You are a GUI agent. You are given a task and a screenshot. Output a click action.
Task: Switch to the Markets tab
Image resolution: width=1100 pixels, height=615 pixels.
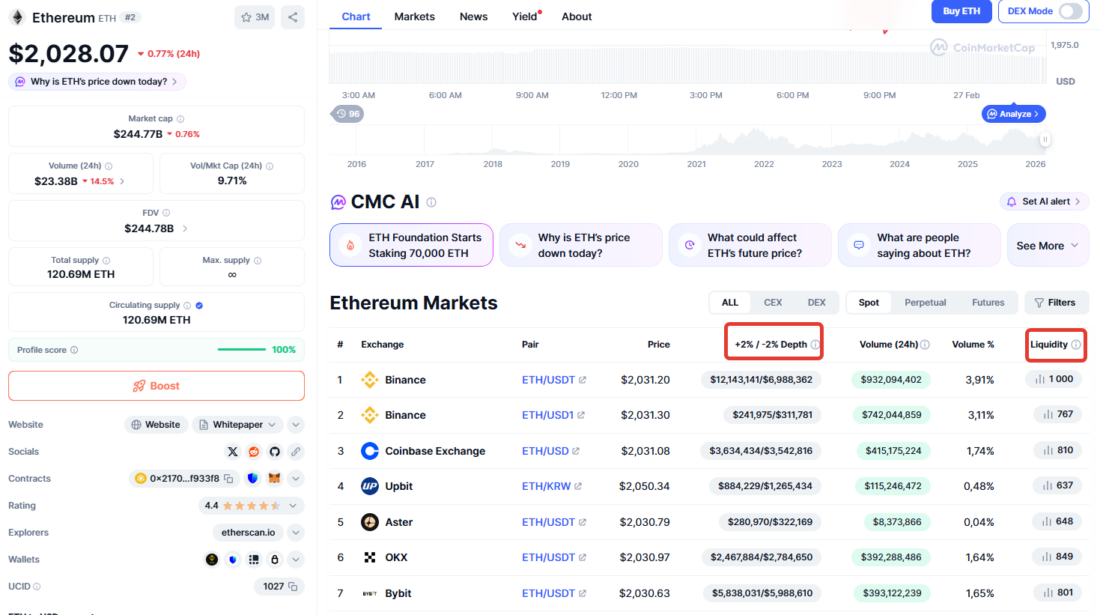pos(414,16)
